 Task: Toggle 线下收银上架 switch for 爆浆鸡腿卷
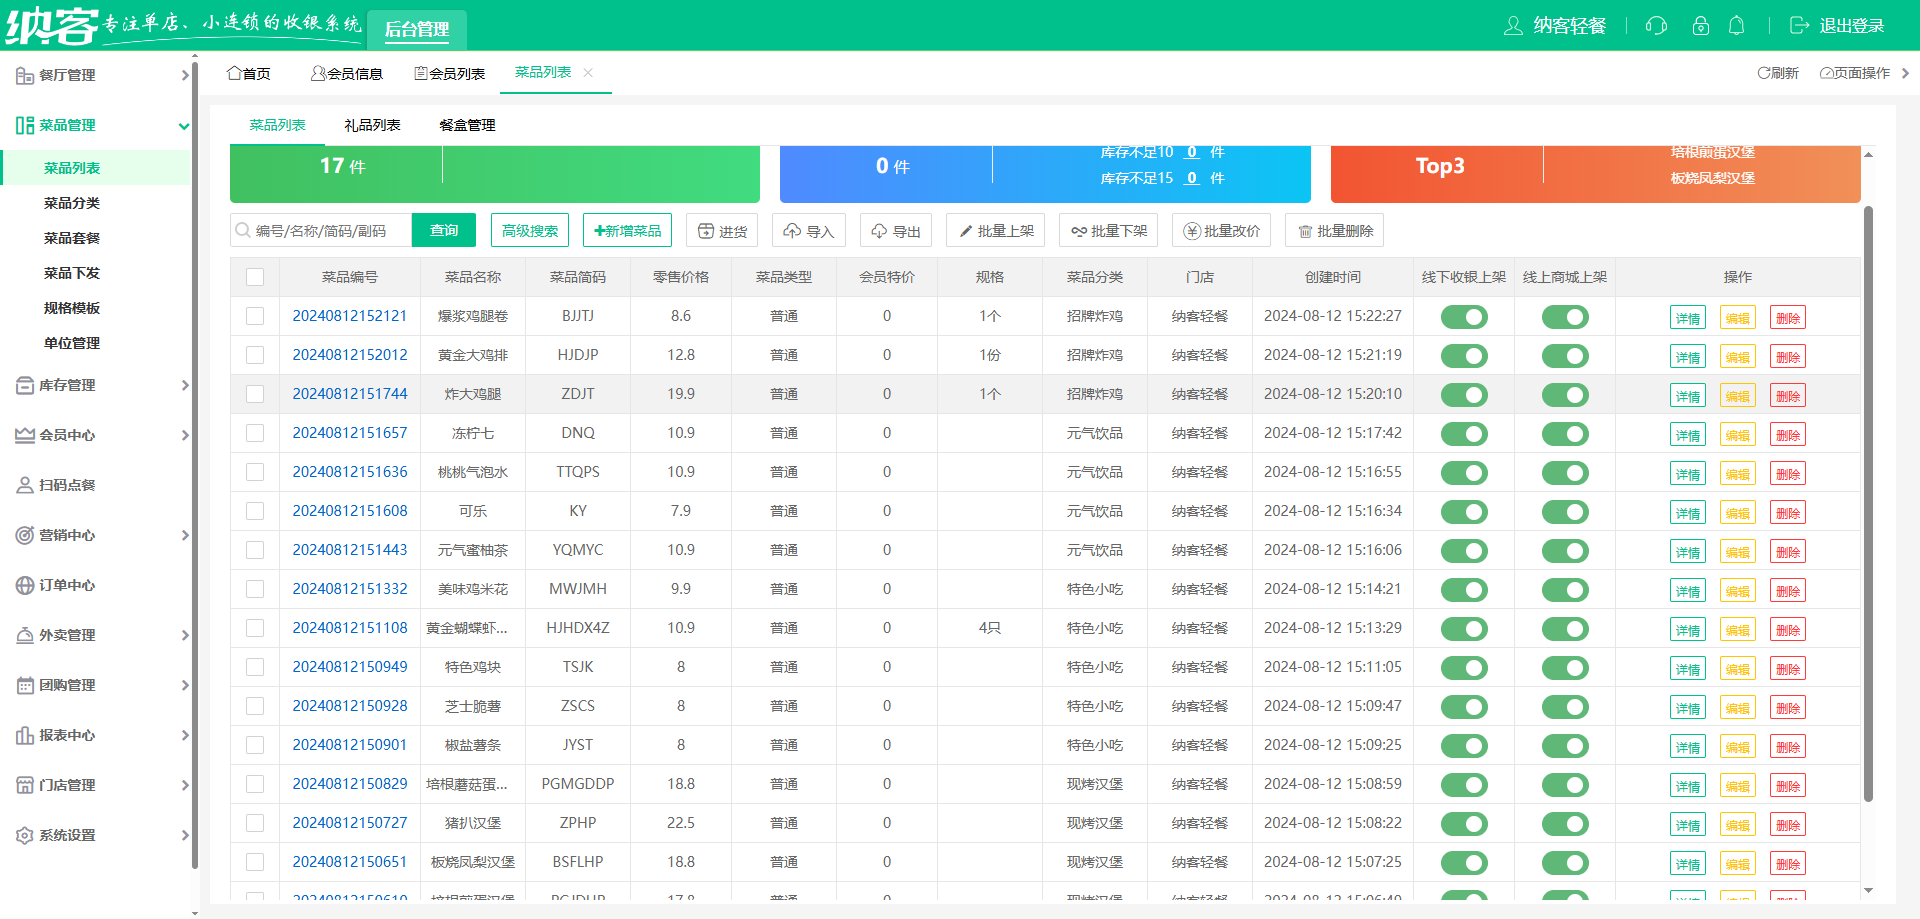[1464, 317]
